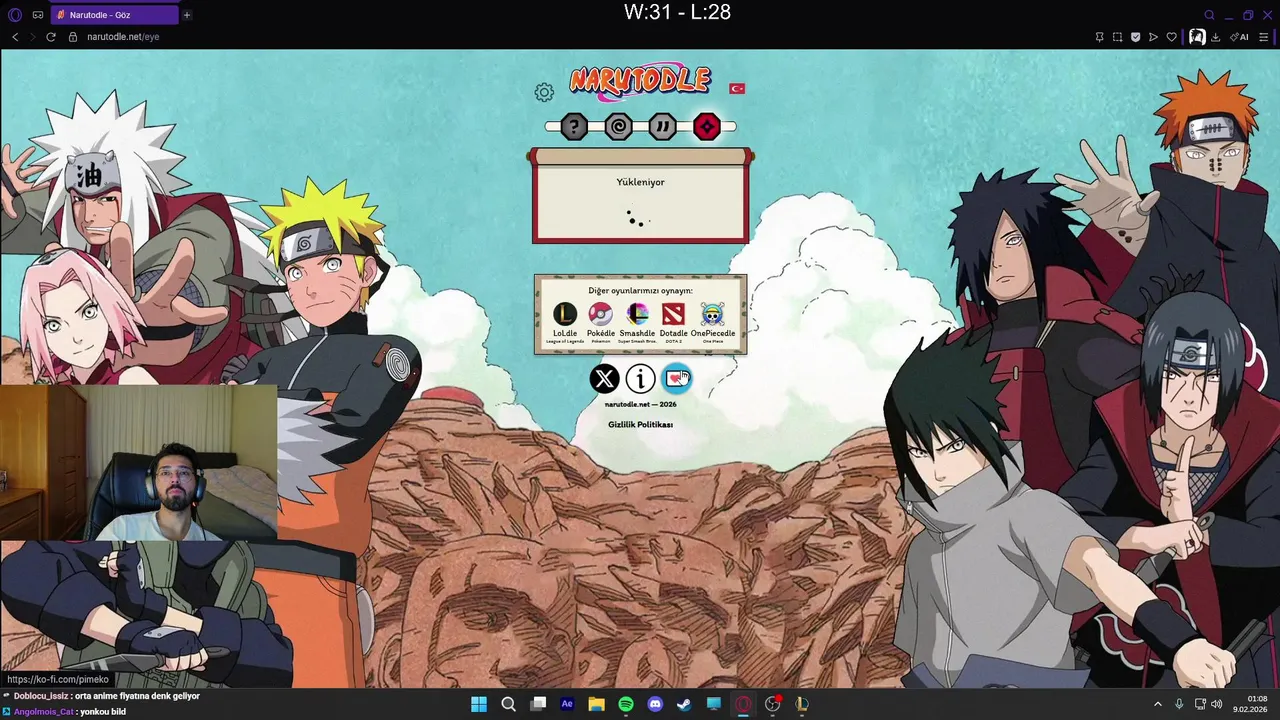Open the Opera GX menu logo
The width and height of the screenshot is (1280, 720).
pyautogui.click(x=14, y=15)
